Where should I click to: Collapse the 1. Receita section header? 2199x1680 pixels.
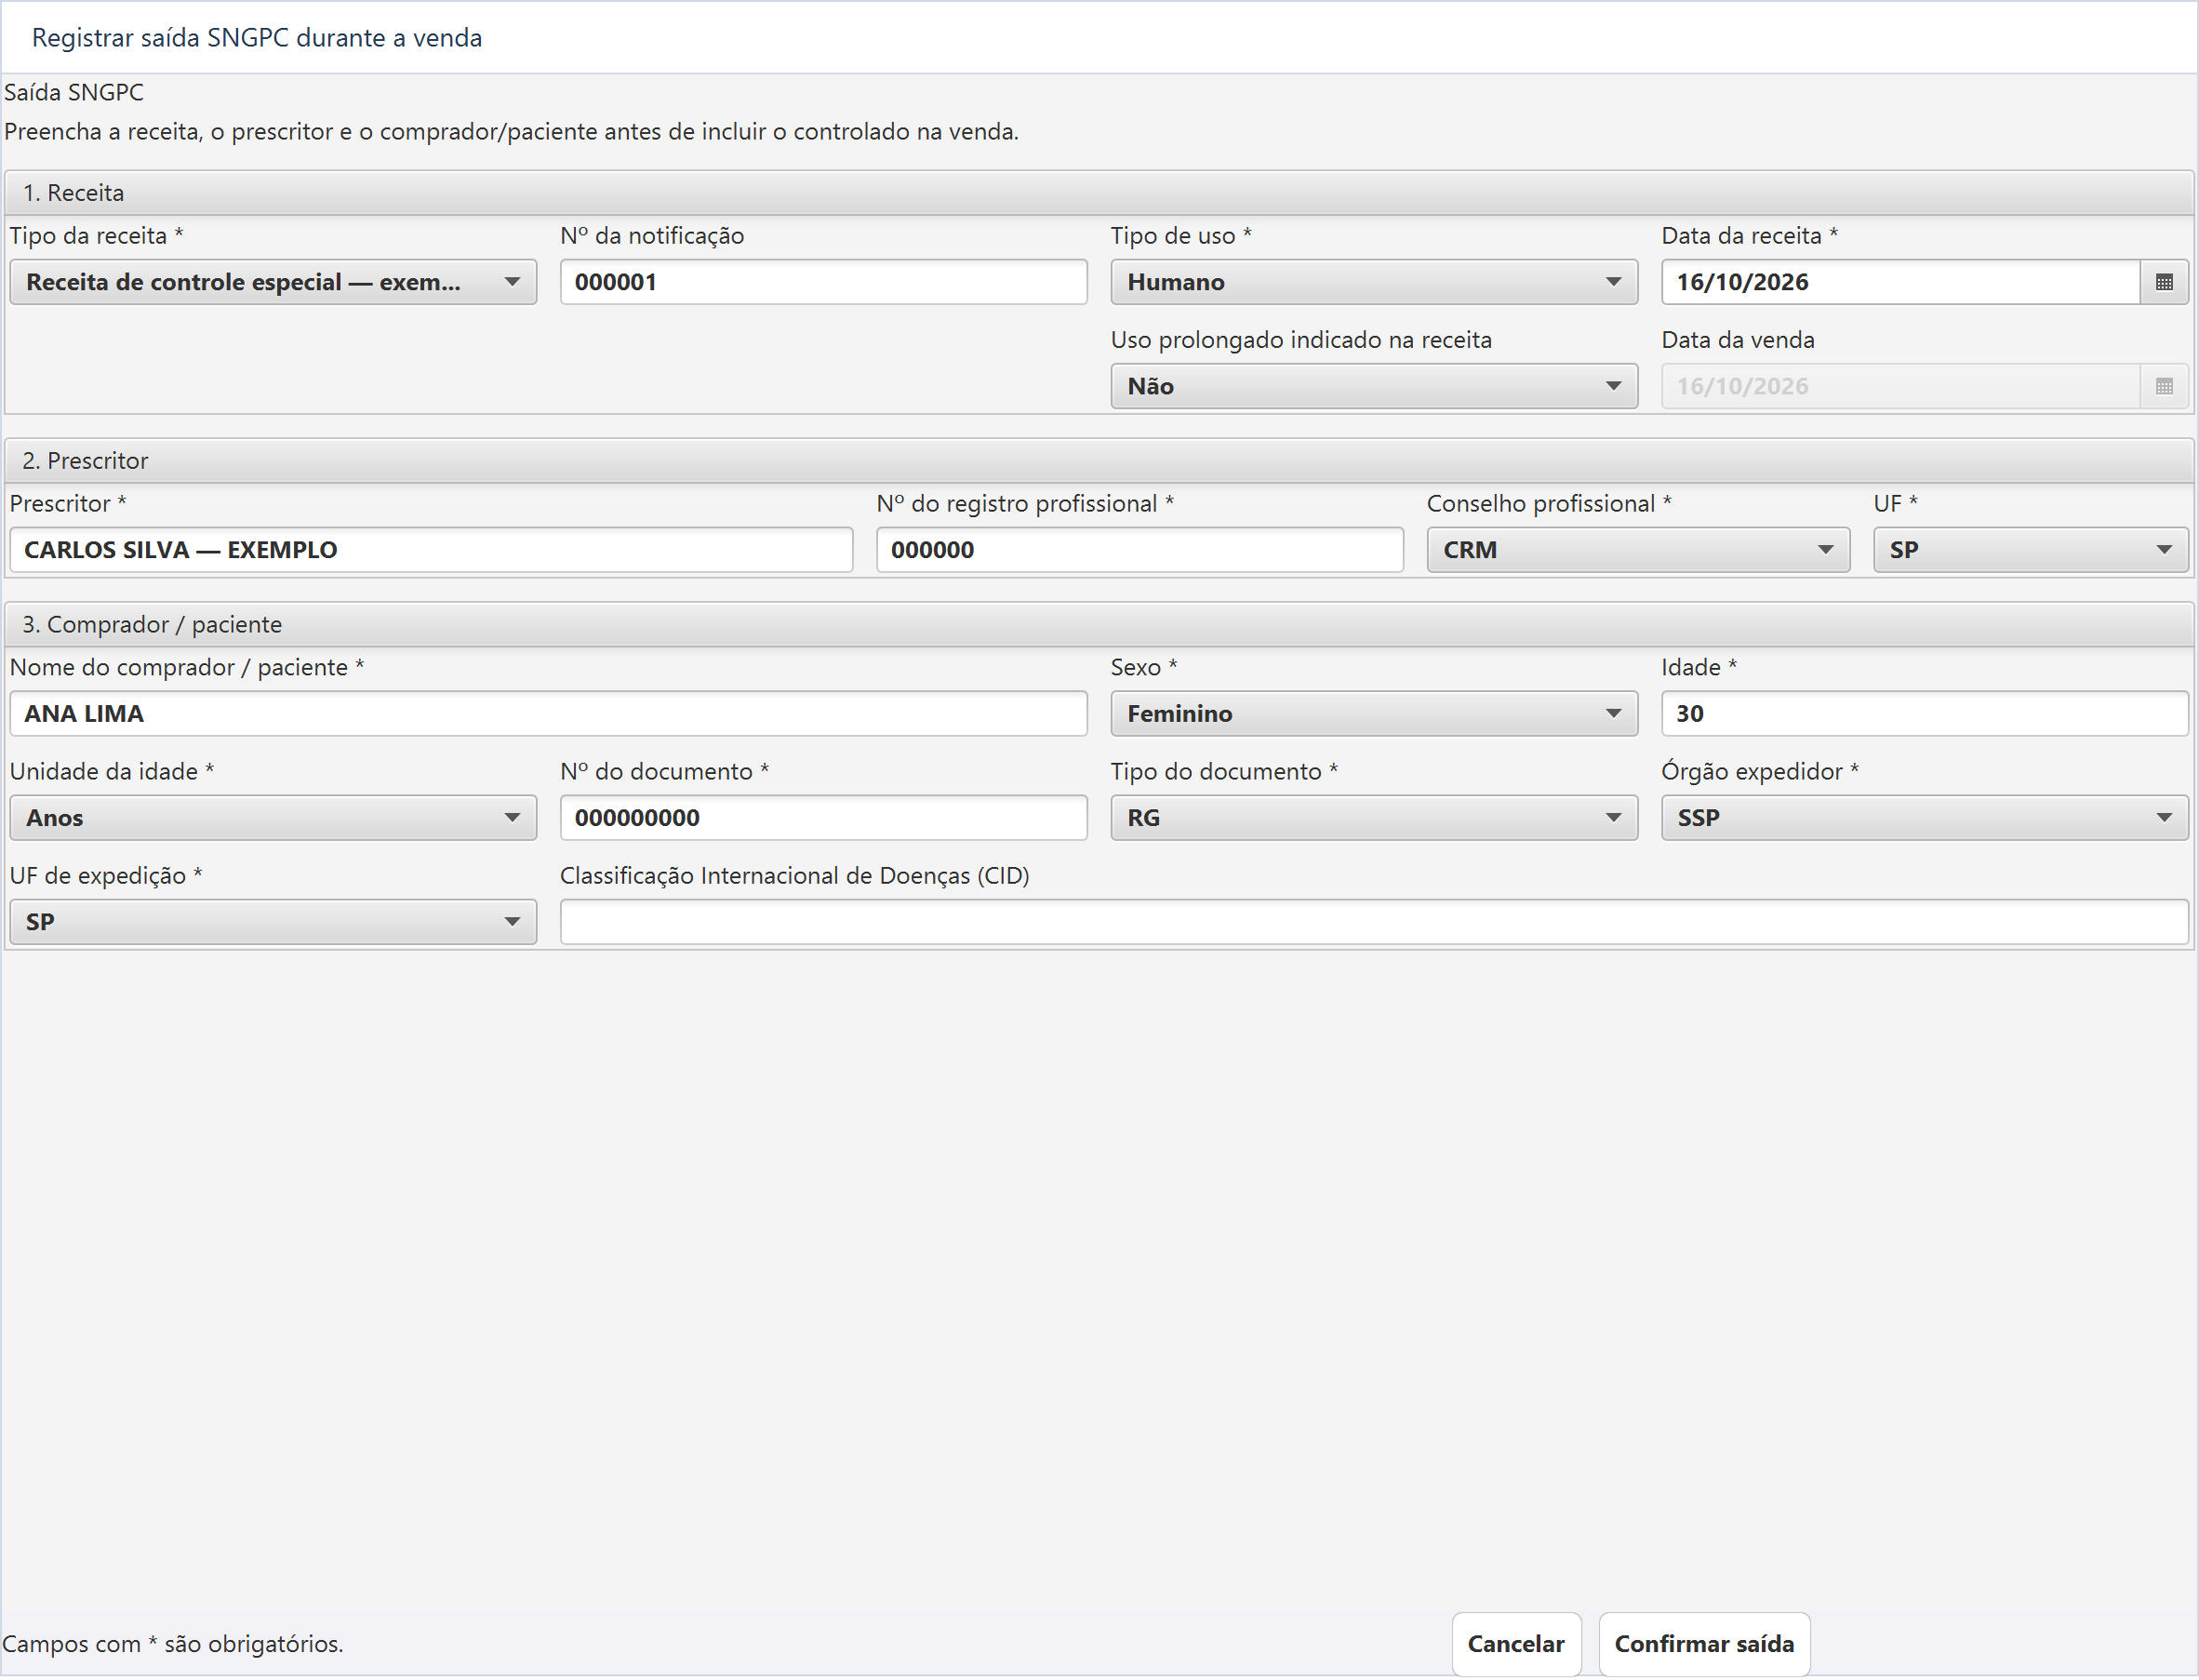[x=1099, y=192]
